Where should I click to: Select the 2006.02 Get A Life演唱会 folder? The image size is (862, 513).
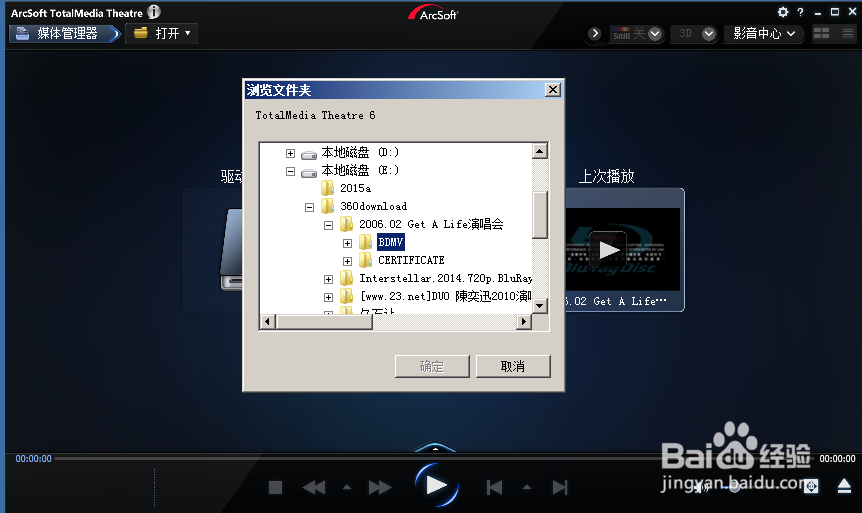point(431,224)
